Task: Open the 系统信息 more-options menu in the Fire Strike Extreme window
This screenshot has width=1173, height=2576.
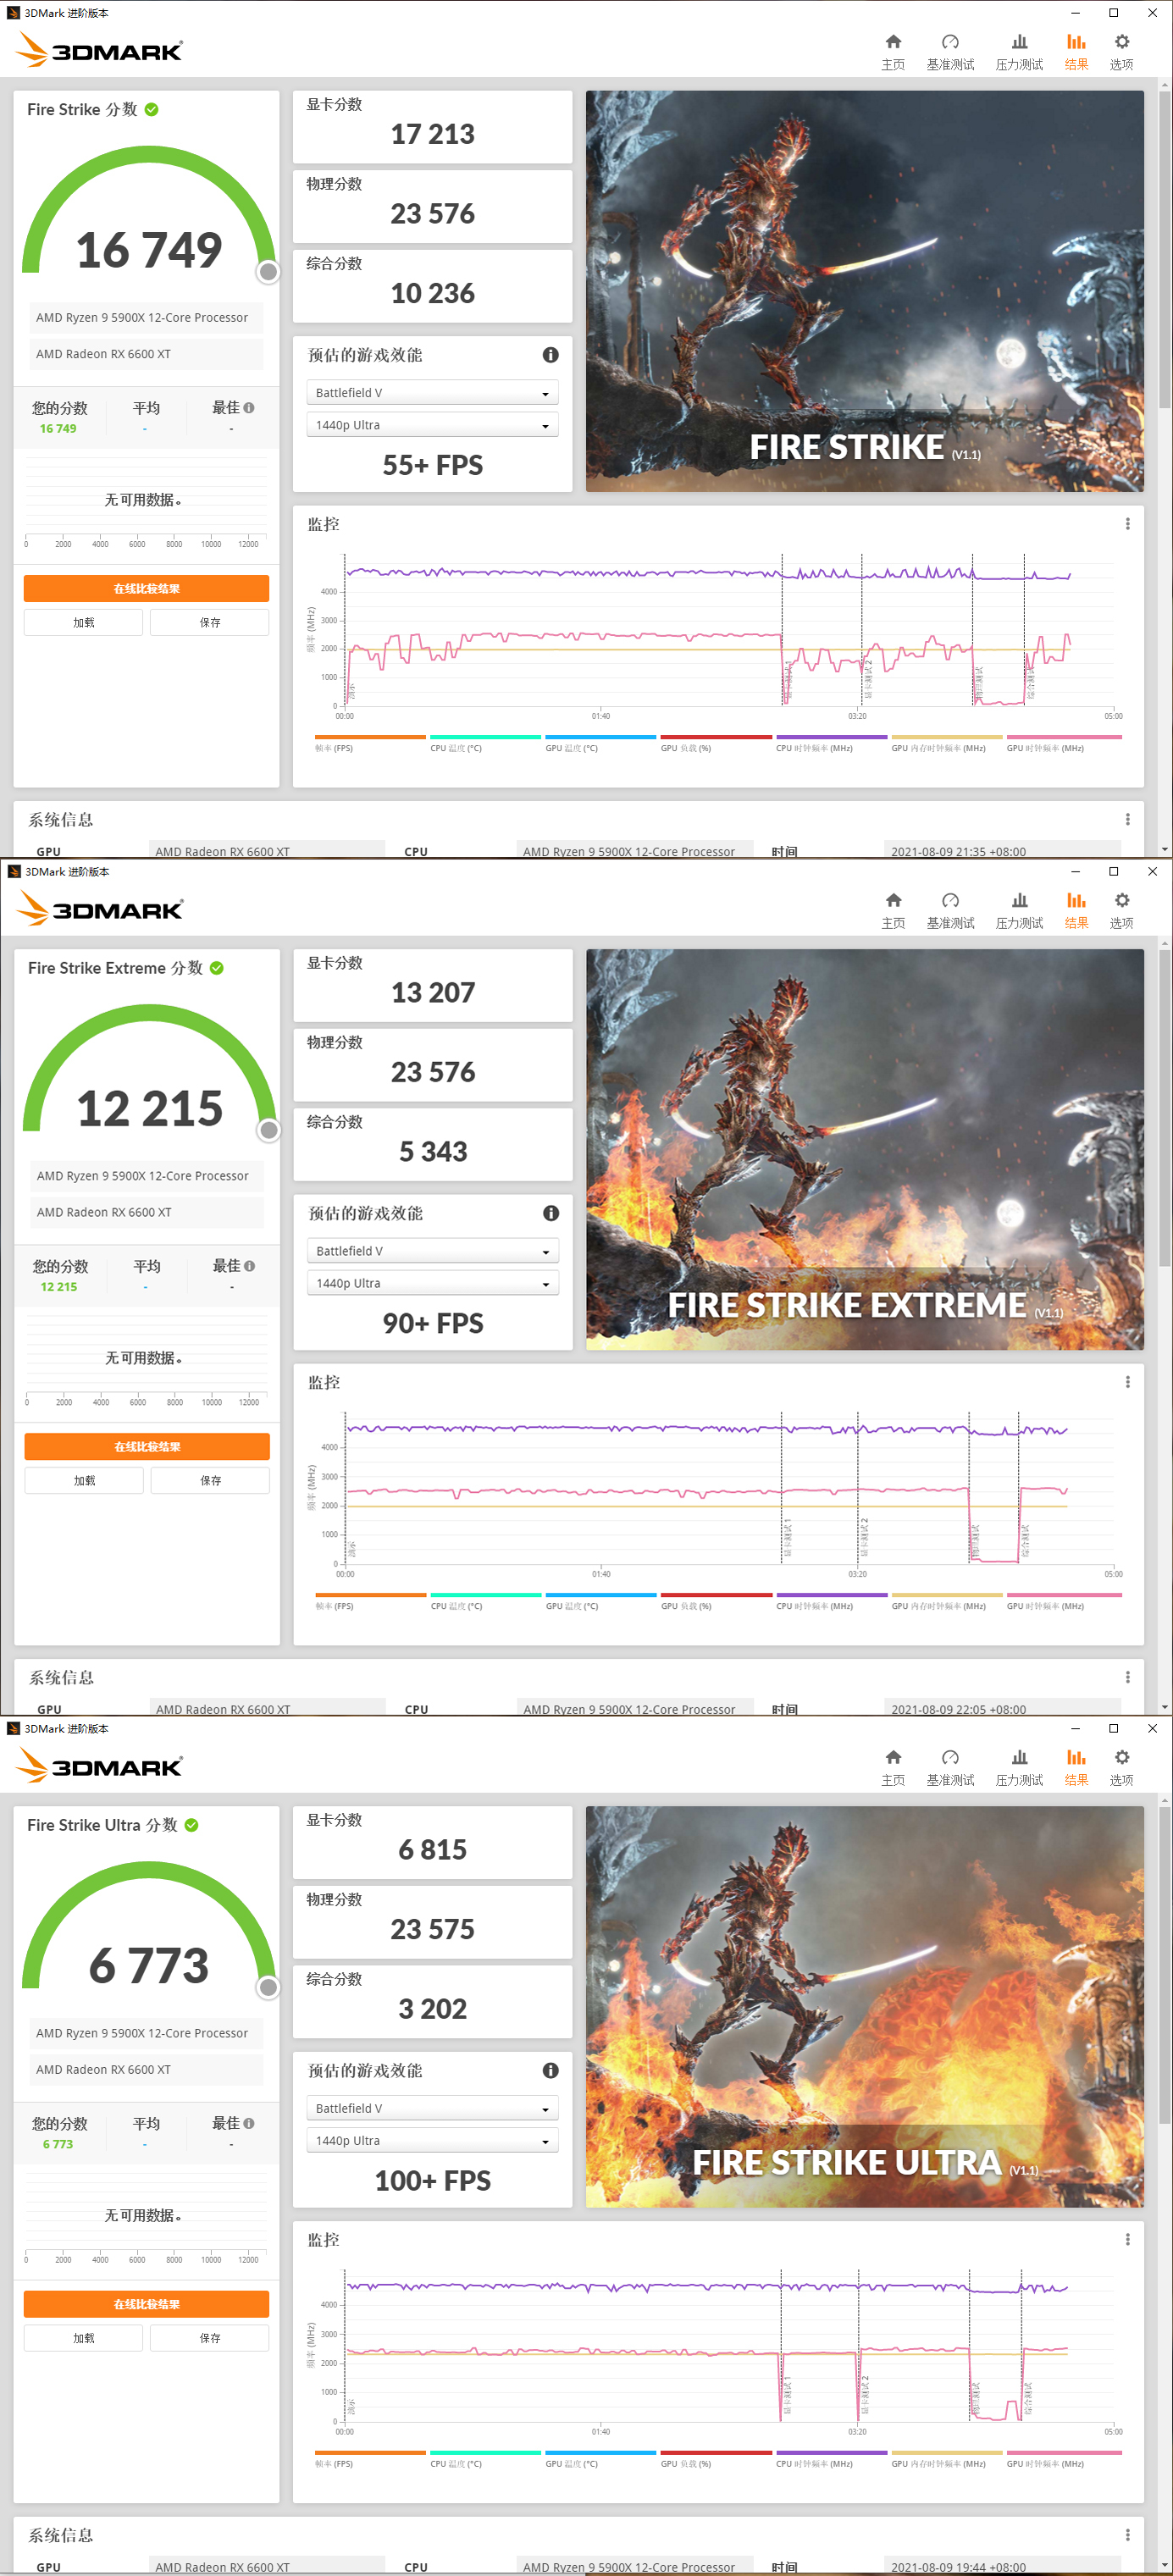Action: coord(1128,1677)
